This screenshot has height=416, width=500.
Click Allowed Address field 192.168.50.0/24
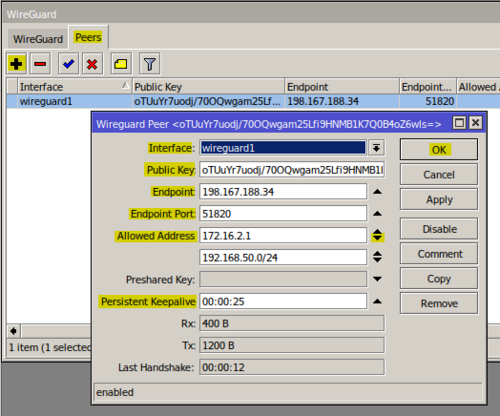pos(283,257)
